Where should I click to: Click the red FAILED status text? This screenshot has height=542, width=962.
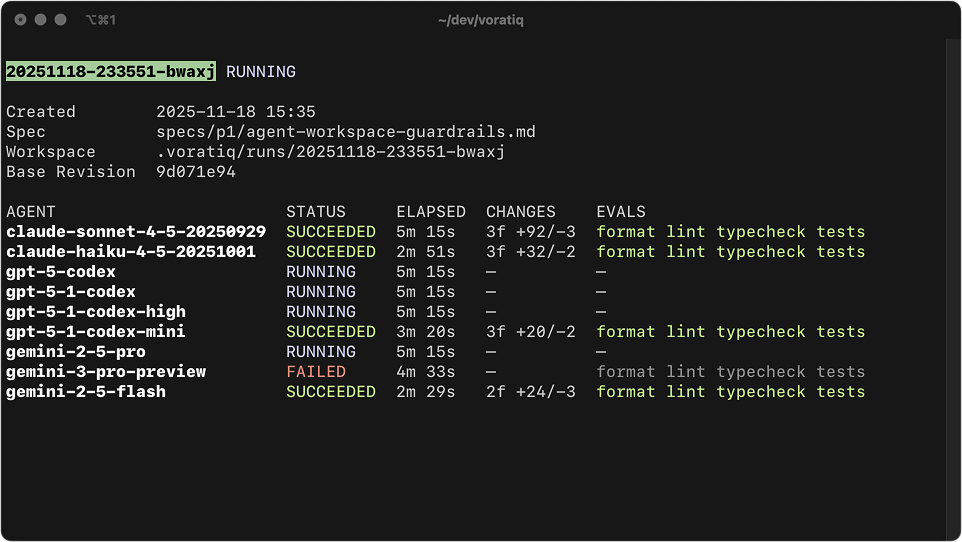(x=316, y=372)
